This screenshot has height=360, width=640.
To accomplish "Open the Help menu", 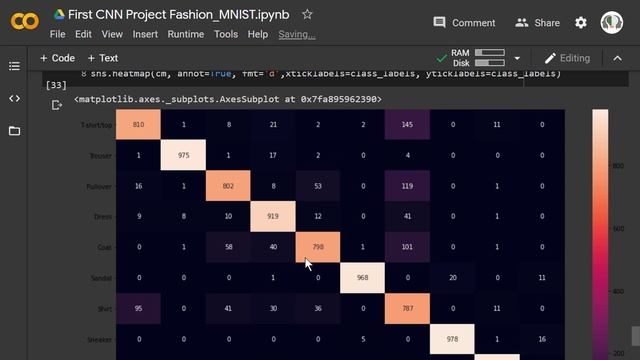I will pos(258,34).
